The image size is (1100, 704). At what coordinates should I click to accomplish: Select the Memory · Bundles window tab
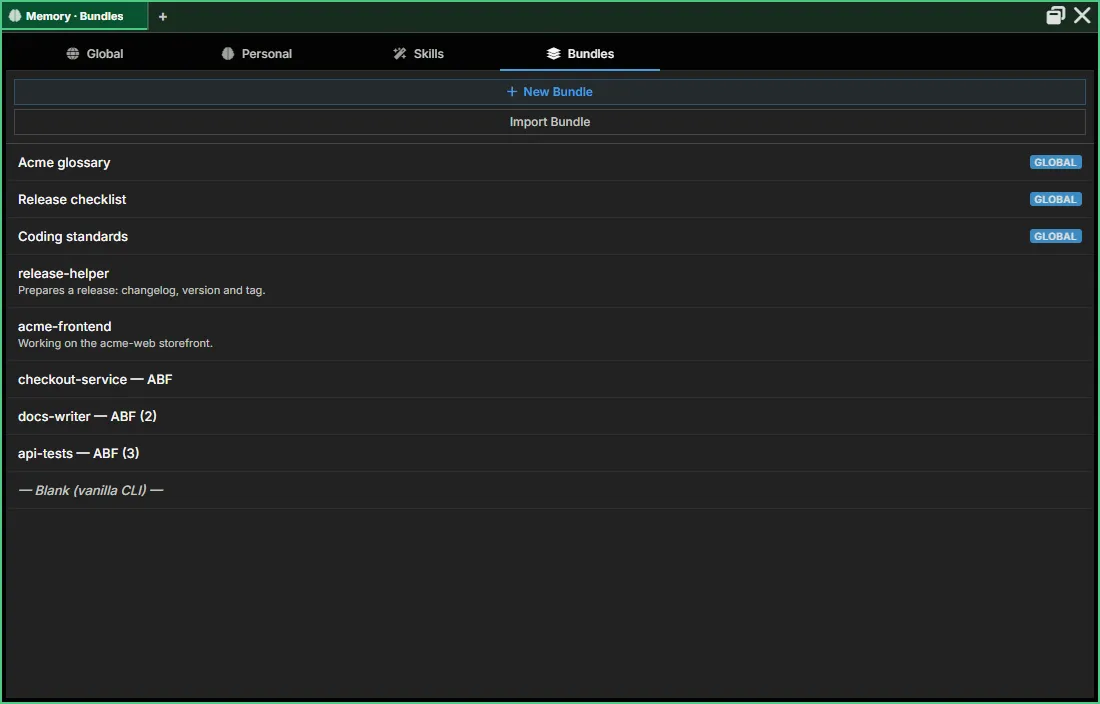click(x=74, y=16)
